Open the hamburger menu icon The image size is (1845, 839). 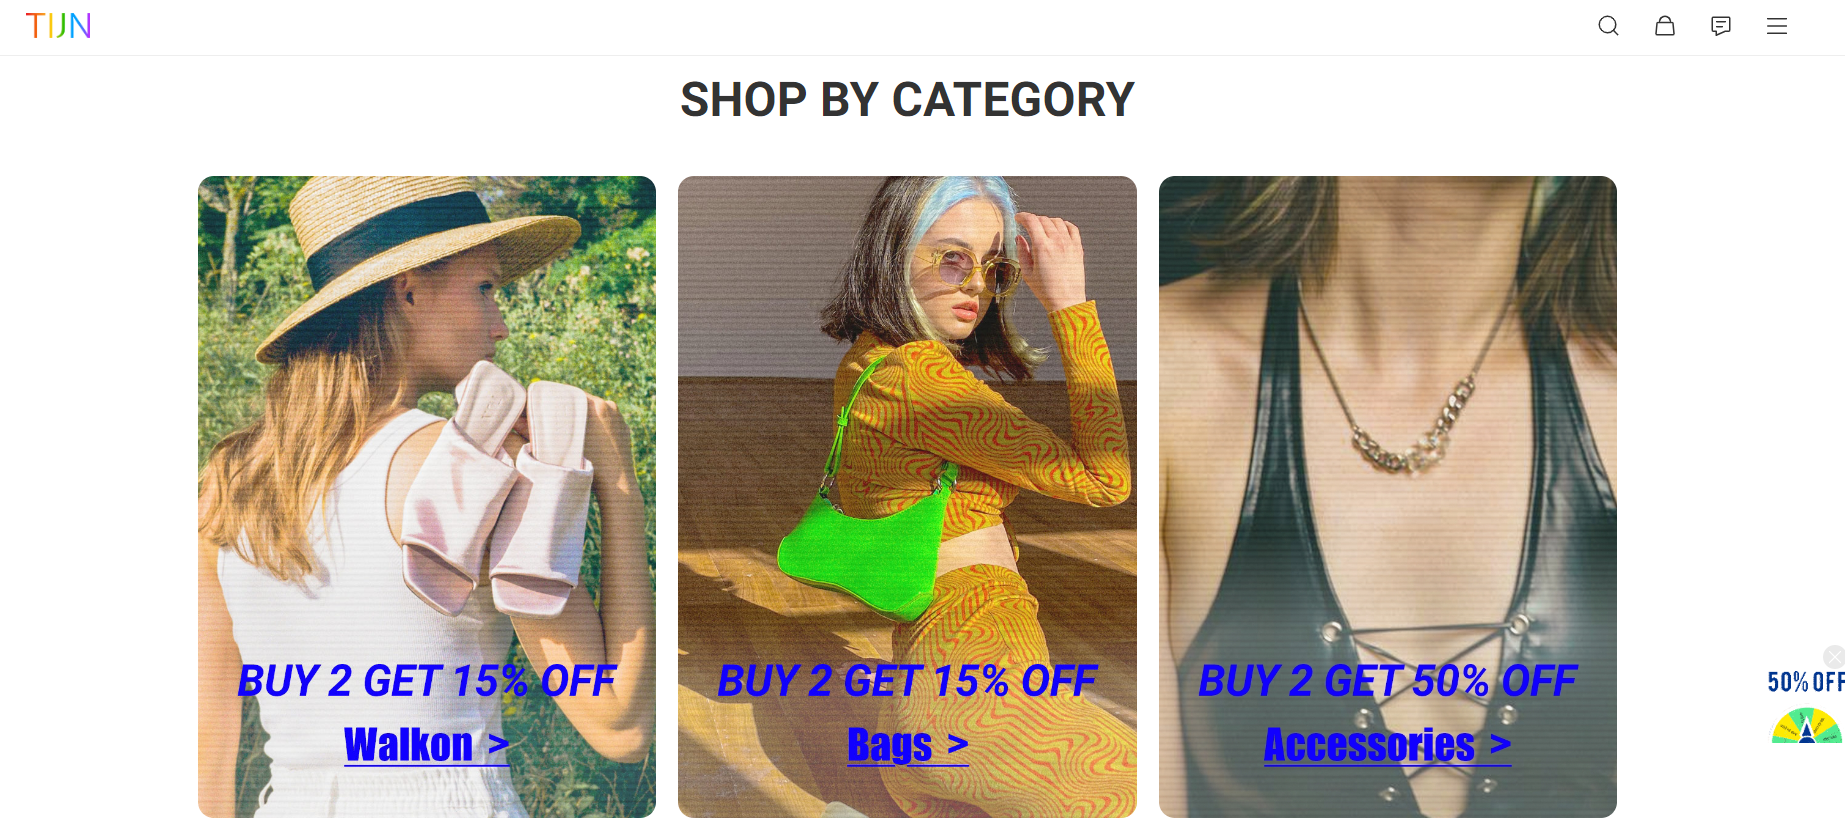pos(1776,26)
